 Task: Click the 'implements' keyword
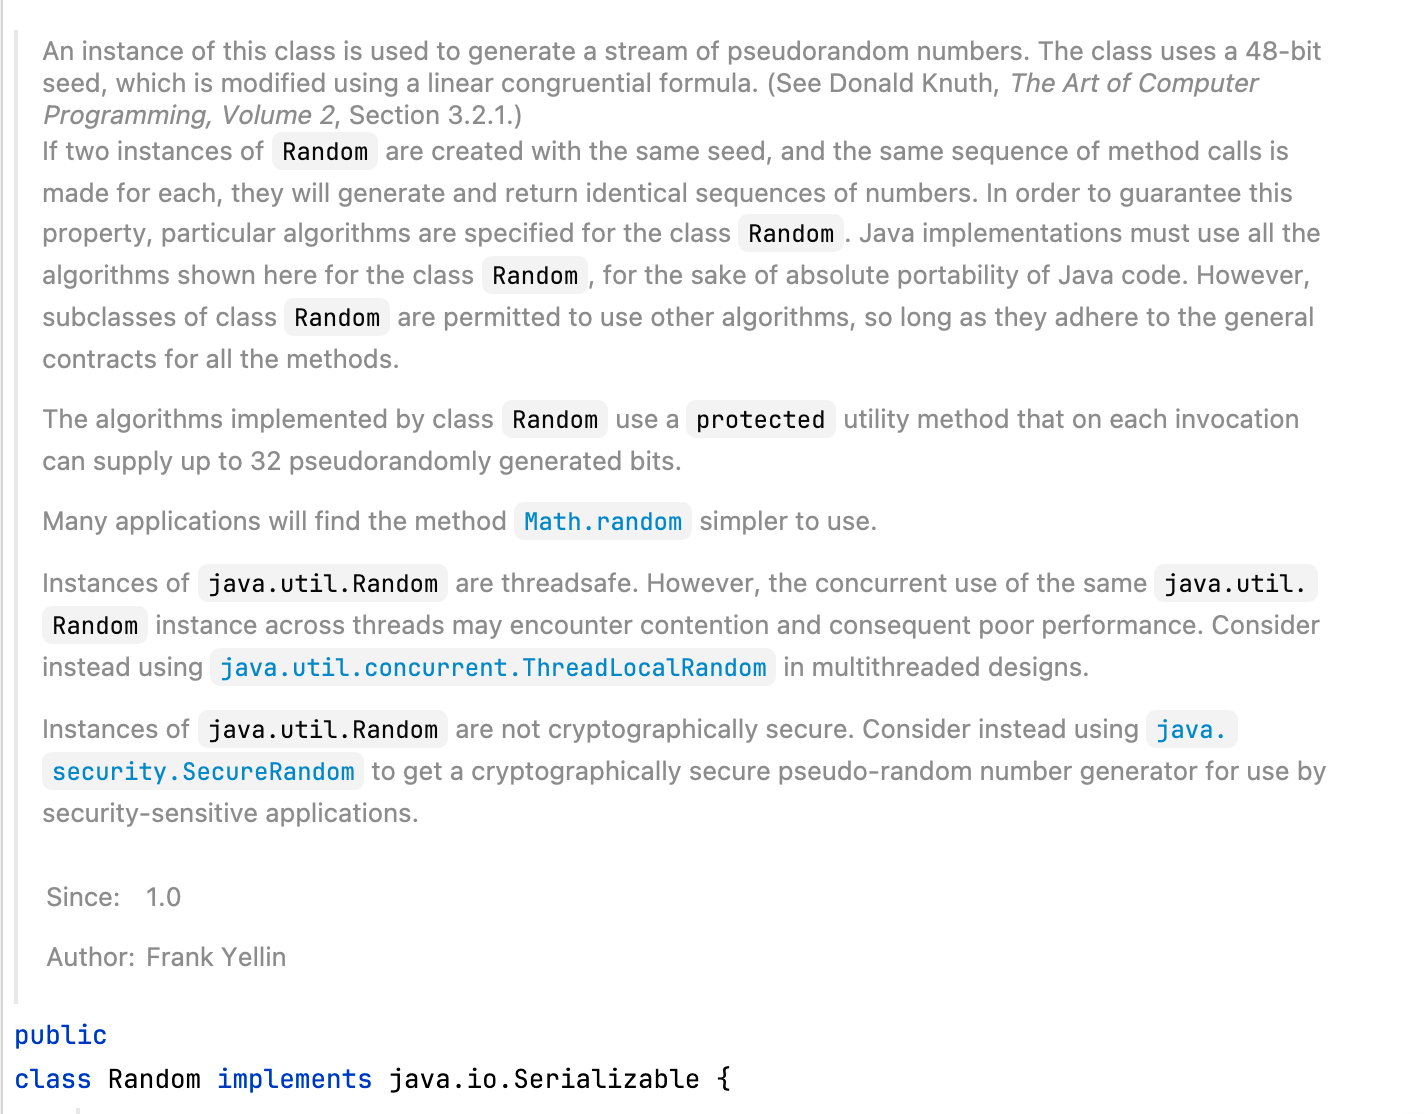click(x=294, y=1080)
